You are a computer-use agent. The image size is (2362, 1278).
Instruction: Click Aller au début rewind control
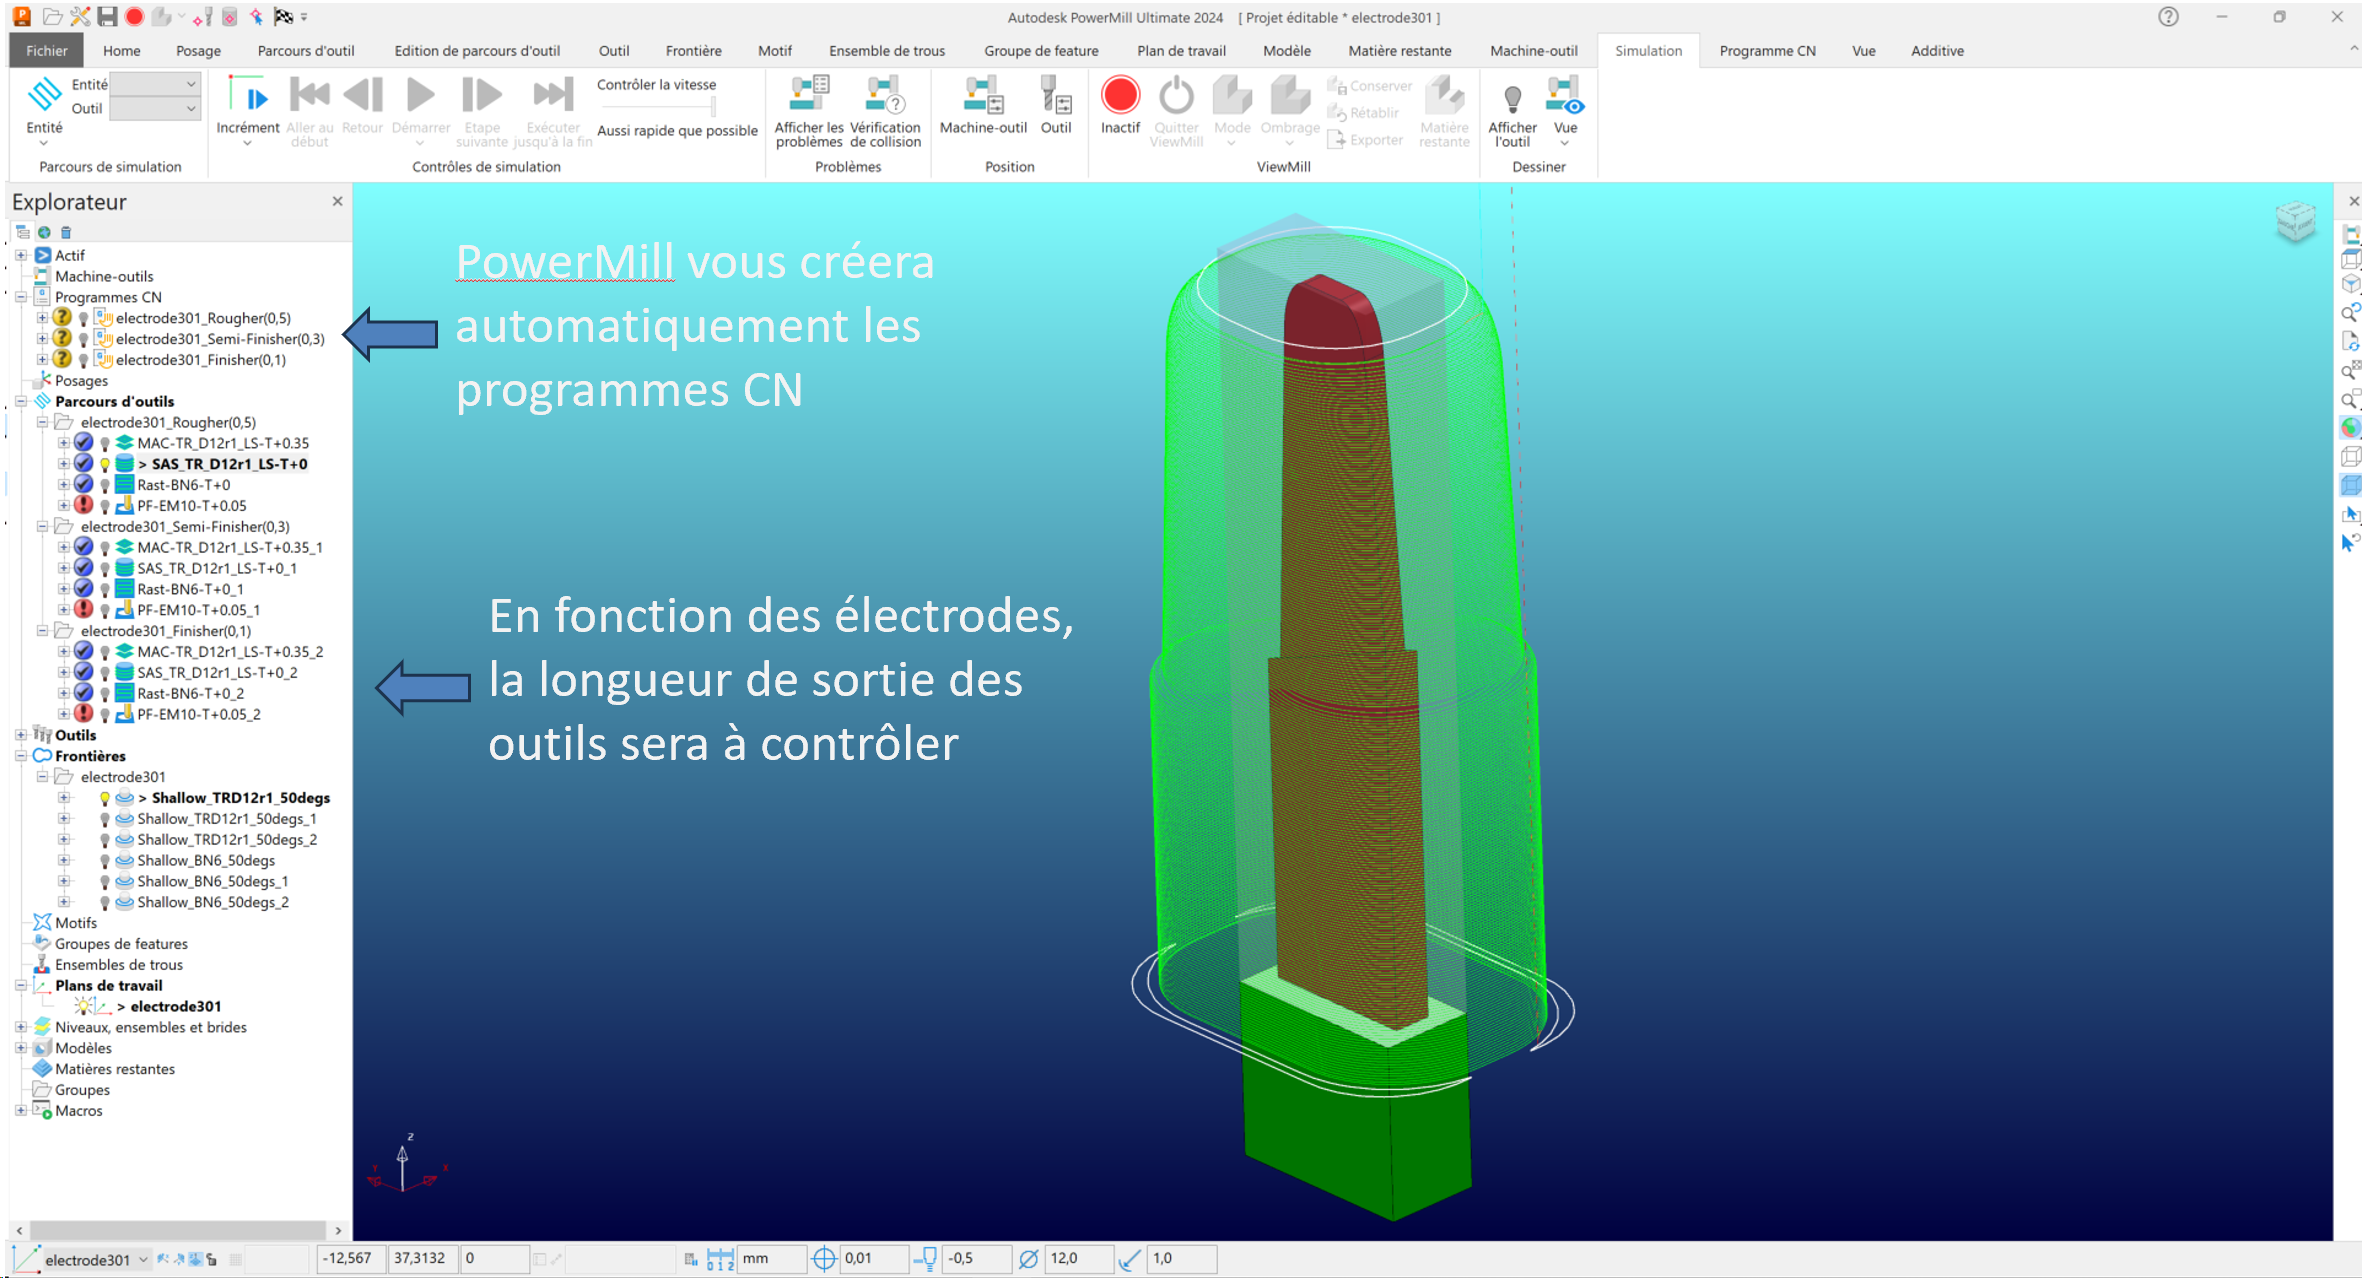coord(309,111)
